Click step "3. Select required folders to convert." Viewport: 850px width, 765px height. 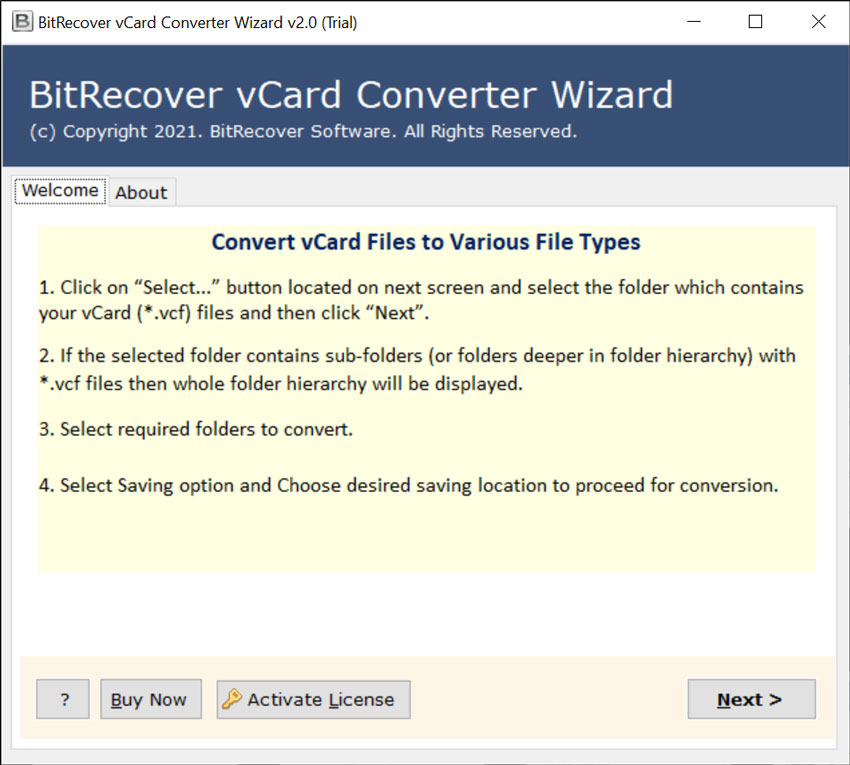point(196,429)
